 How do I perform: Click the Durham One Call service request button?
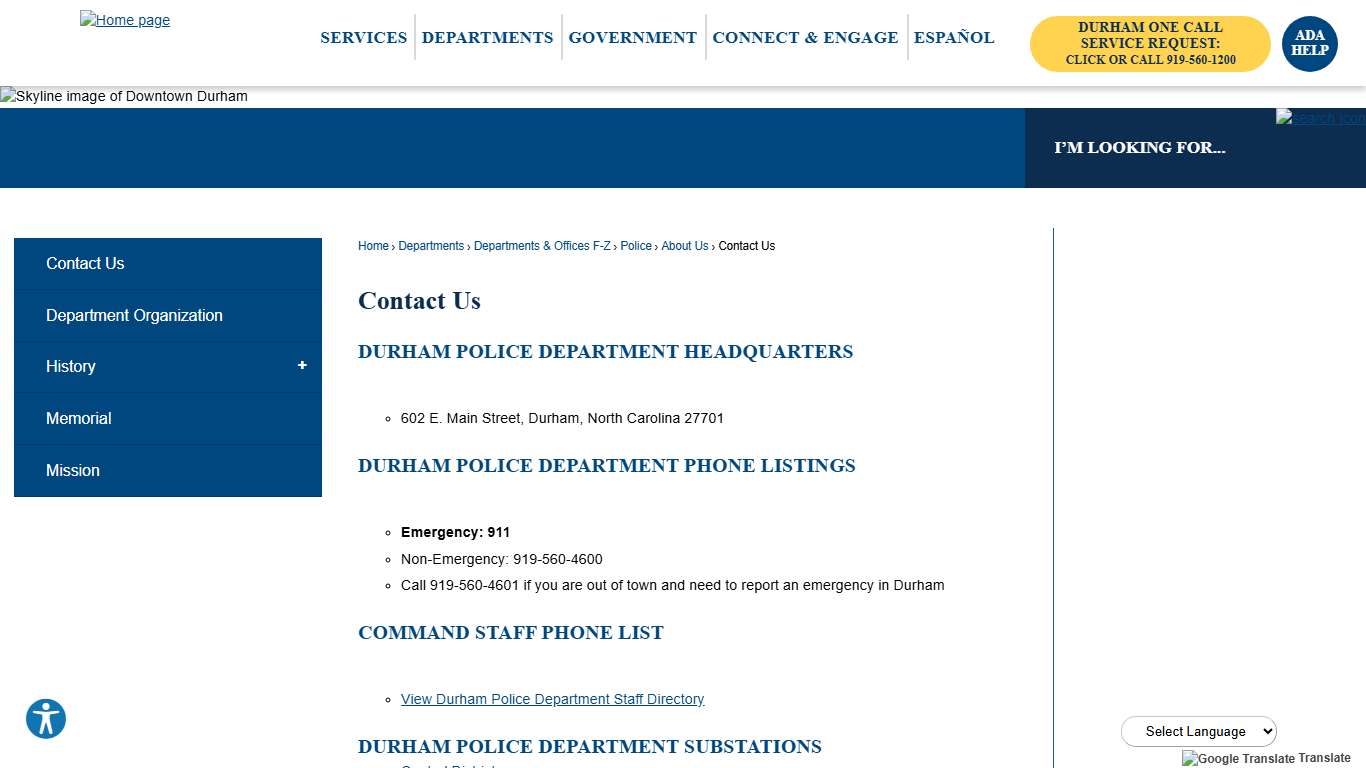point(1149,43)
